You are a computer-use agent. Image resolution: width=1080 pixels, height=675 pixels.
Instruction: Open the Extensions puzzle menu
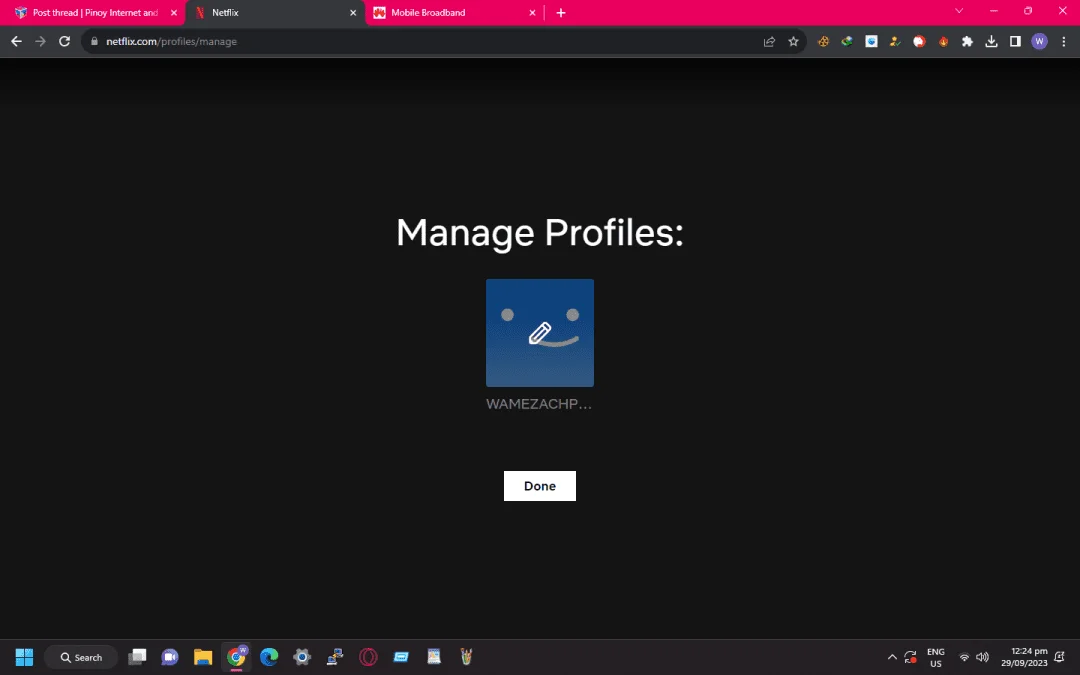click(967, 41)
